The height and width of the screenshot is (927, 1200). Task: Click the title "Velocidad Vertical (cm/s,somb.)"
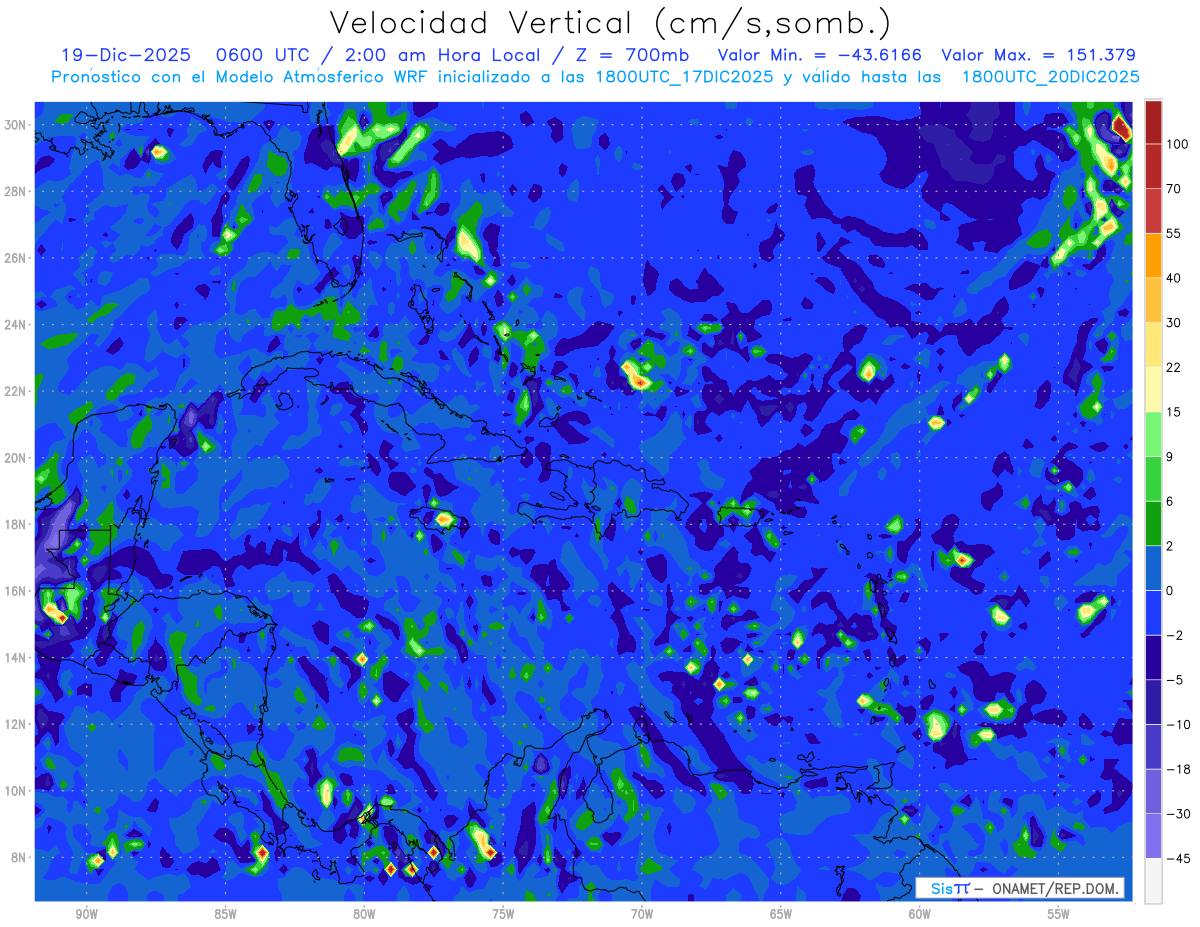coord(610,23)
